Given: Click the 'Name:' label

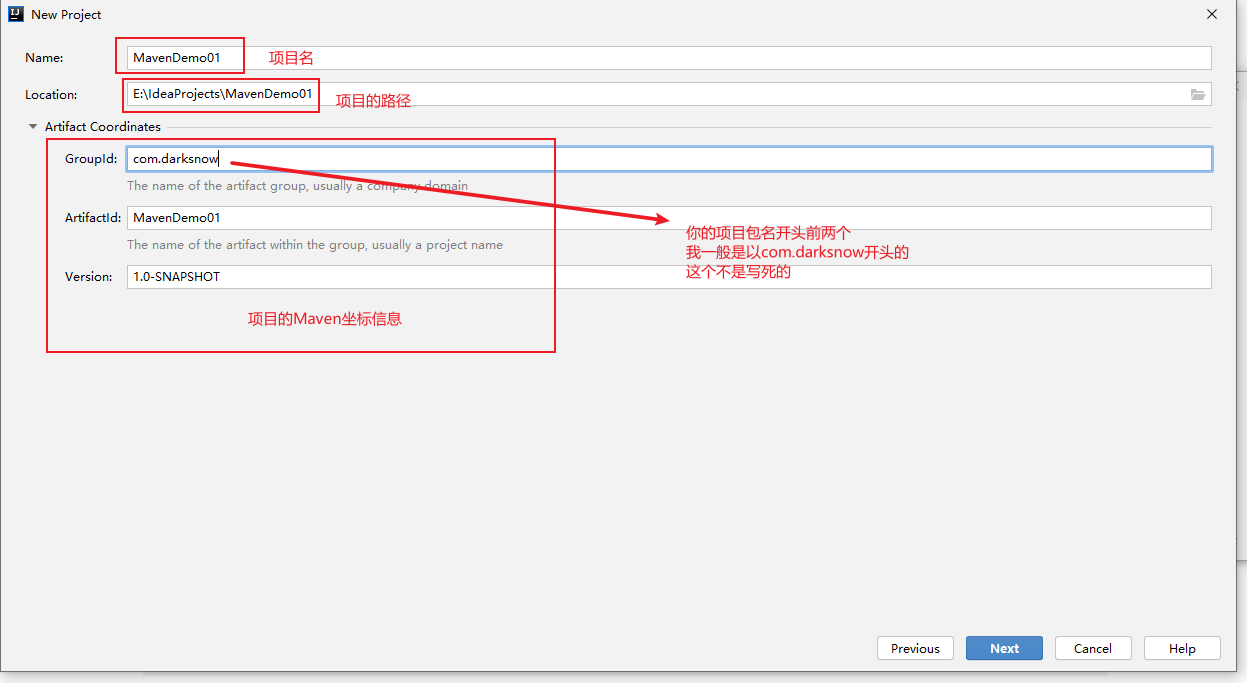Looking at the screenshot, I should pyautogui.click(x=44, y=58).
